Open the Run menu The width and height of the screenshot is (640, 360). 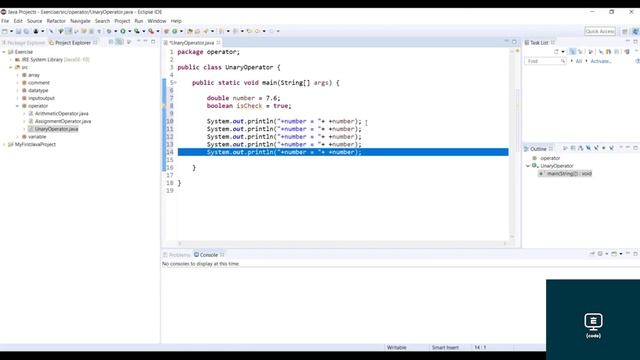139,21
